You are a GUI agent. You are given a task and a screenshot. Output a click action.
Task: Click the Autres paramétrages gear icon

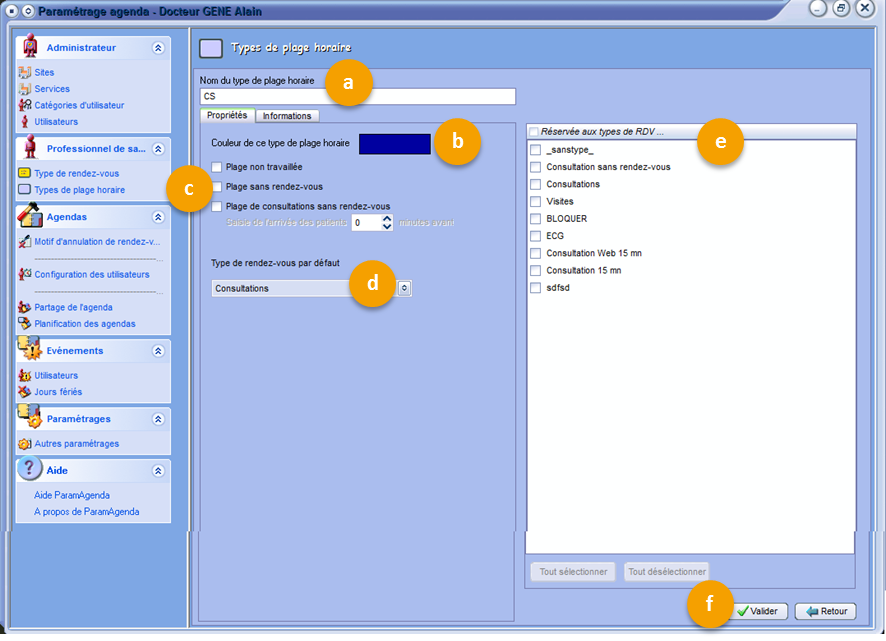pyautogui.click(x=25, y=443)
